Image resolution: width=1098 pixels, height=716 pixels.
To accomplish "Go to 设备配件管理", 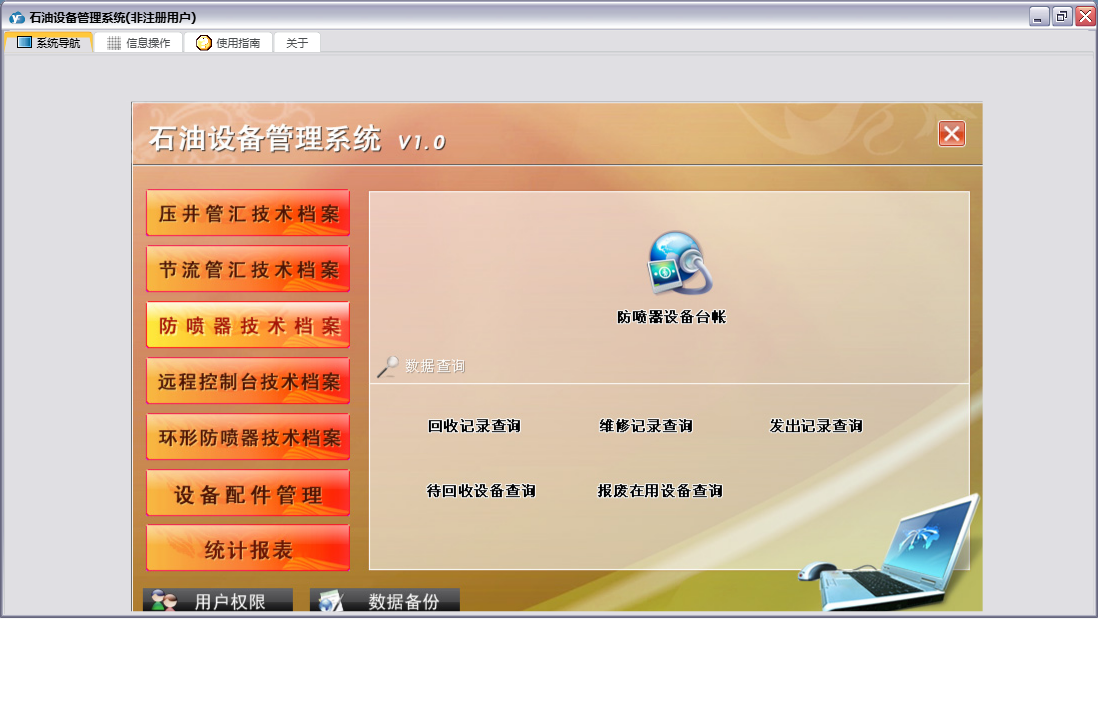I will tap(248, 493).
